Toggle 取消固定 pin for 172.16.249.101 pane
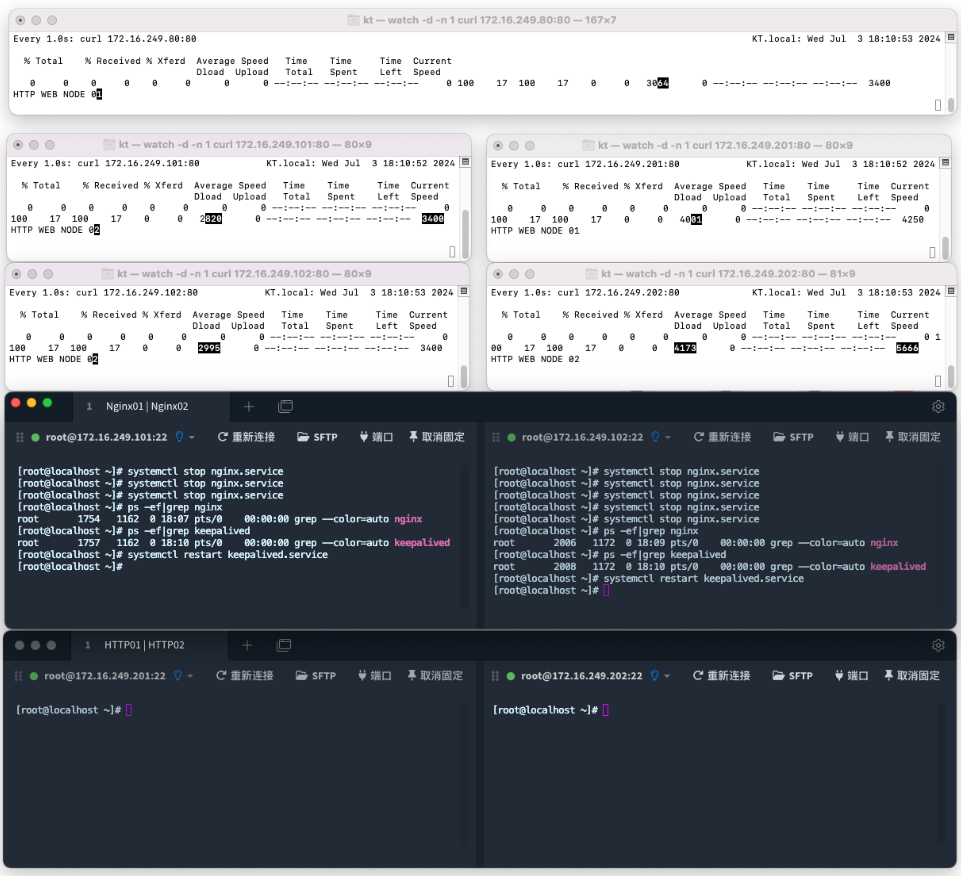Viewport: 961px width, 876px height. [436, 437]
